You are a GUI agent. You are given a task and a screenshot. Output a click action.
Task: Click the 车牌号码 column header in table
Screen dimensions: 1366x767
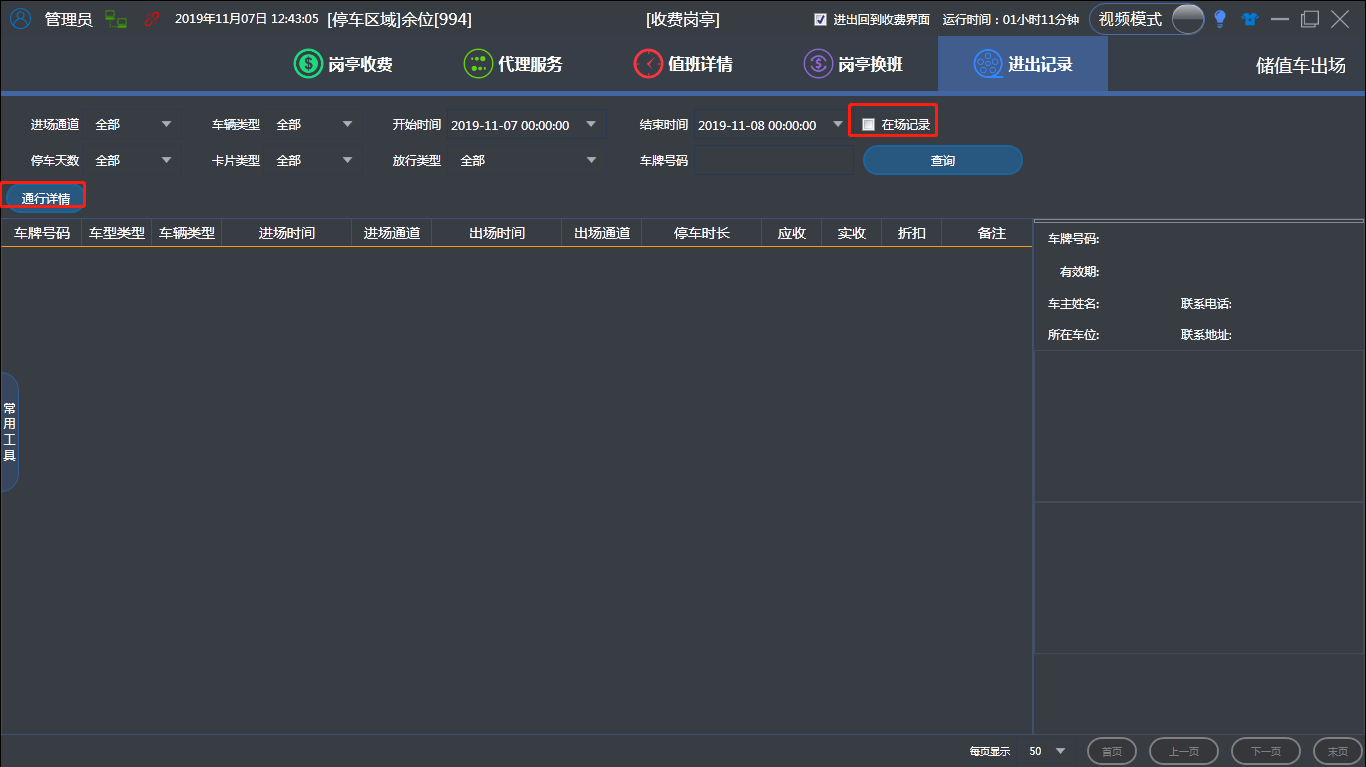click(x=42, y=233)
